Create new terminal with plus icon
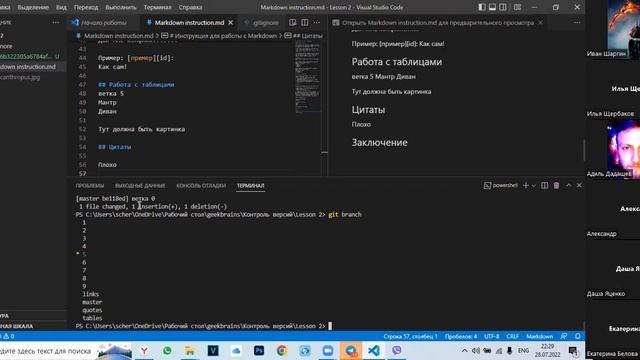 pos(526,185)
